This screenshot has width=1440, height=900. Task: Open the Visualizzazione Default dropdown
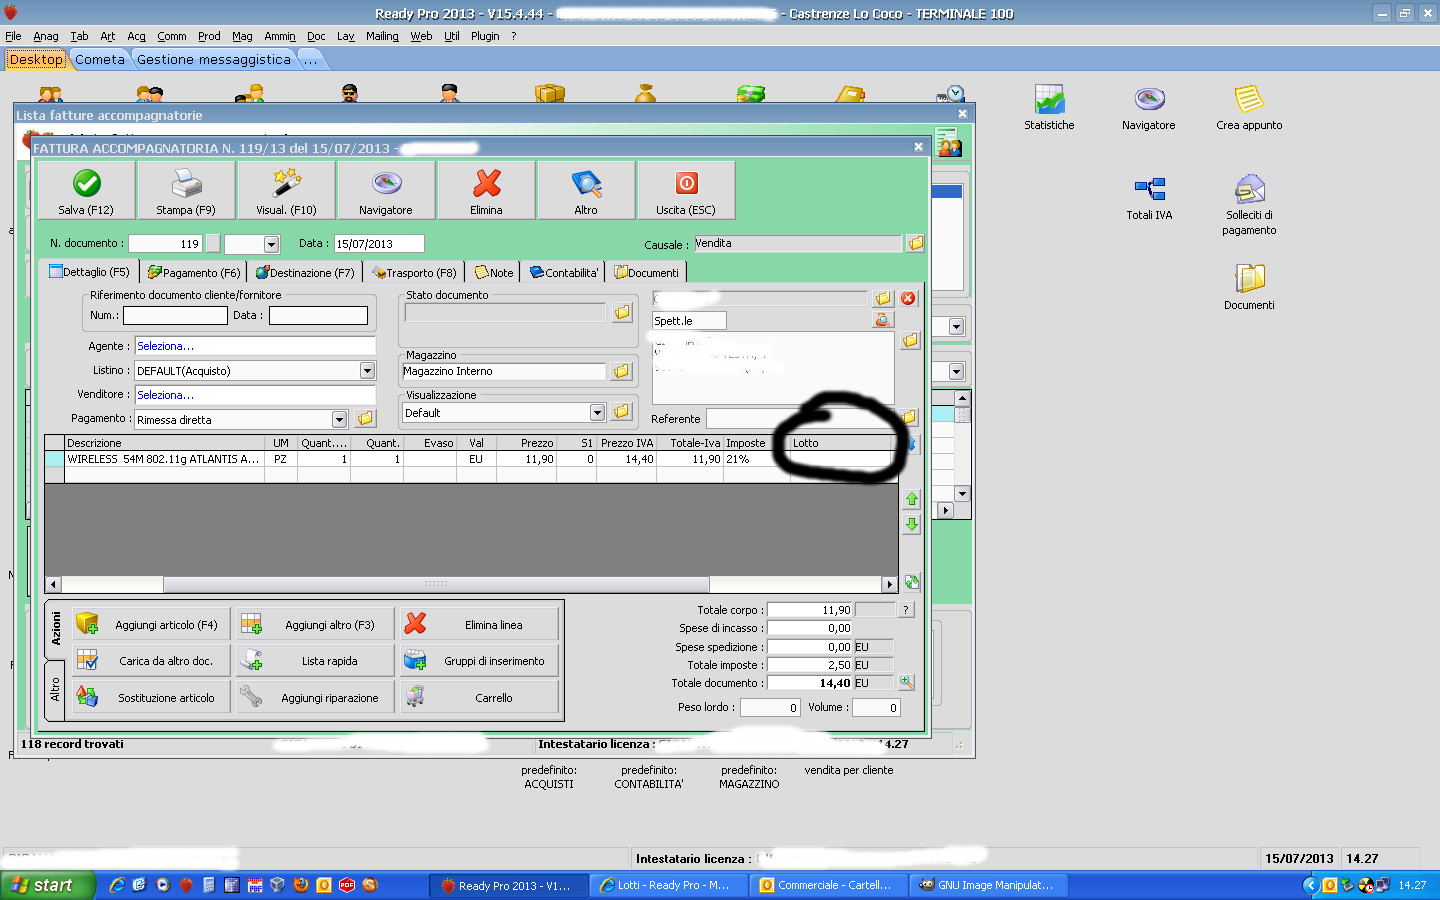click(x=597, y=413)
